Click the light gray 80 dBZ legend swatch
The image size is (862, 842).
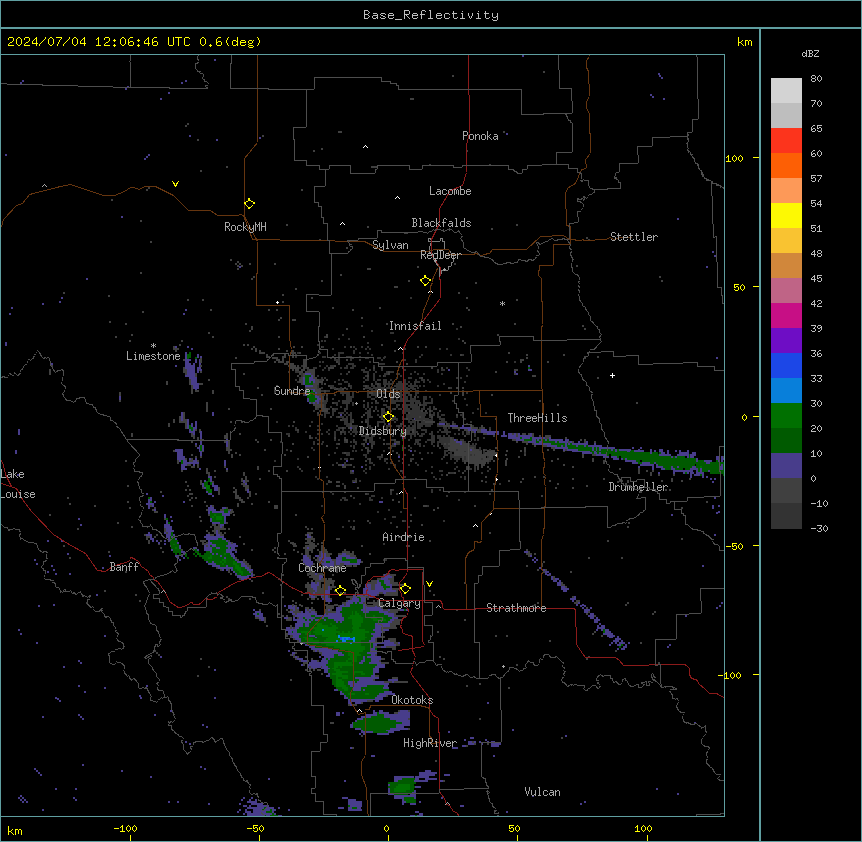coord(786,91)
